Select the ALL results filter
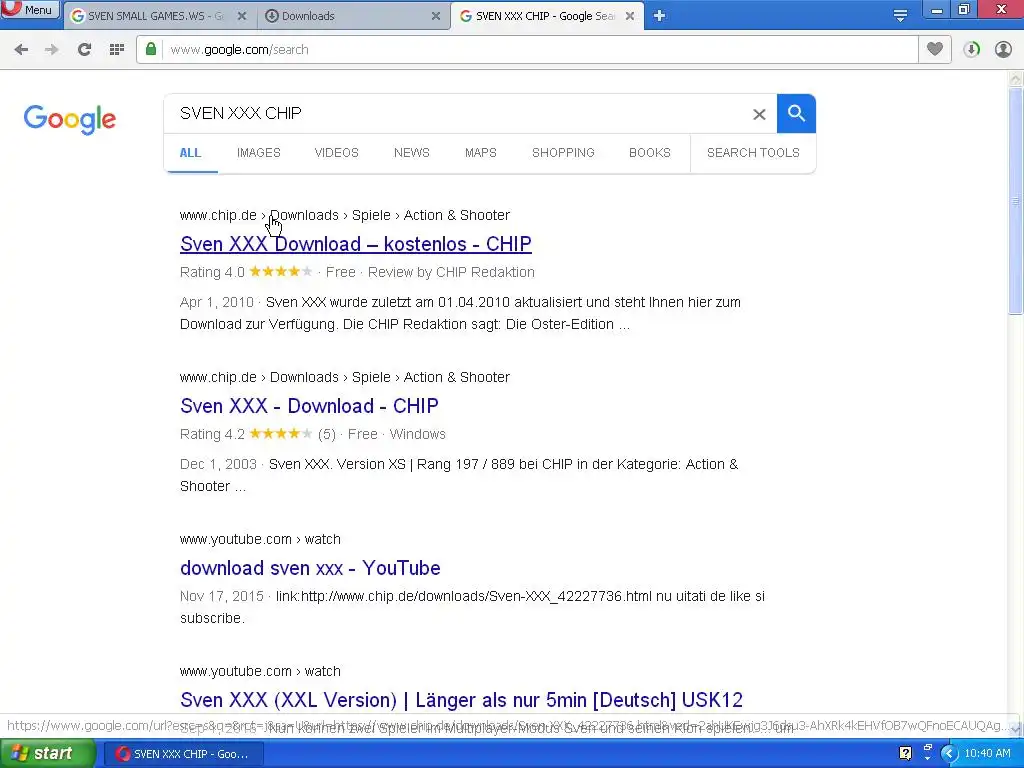The image size is (1024, 768). [190, 153]
